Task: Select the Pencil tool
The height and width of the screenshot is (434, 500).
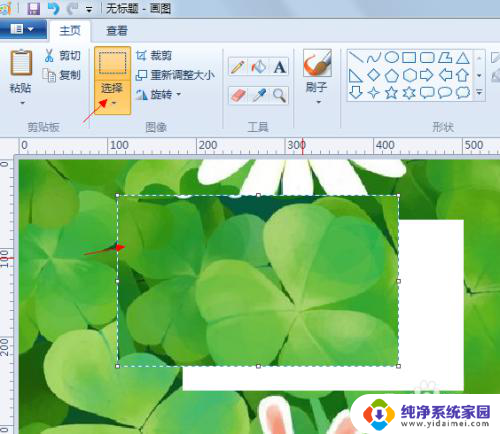Action: click(x=238, y=67)
